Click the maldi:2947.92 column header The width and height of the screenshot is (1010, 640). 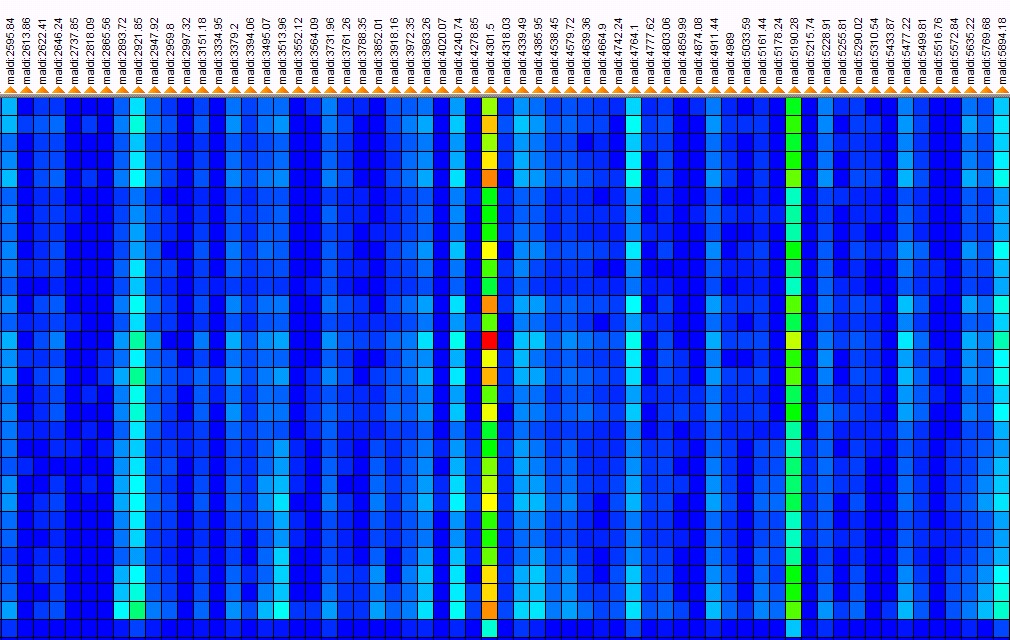154,51
